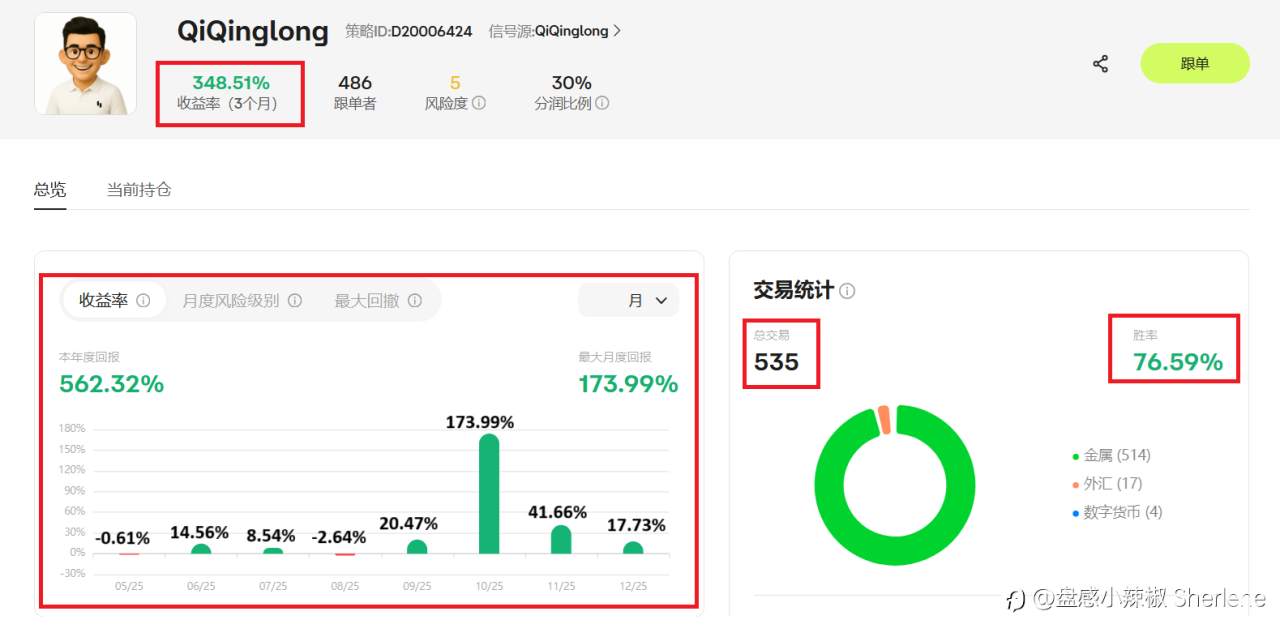Click the 08/25 axis label
This screenshot has height=637, width=1280.
click(x=345, y=585)
